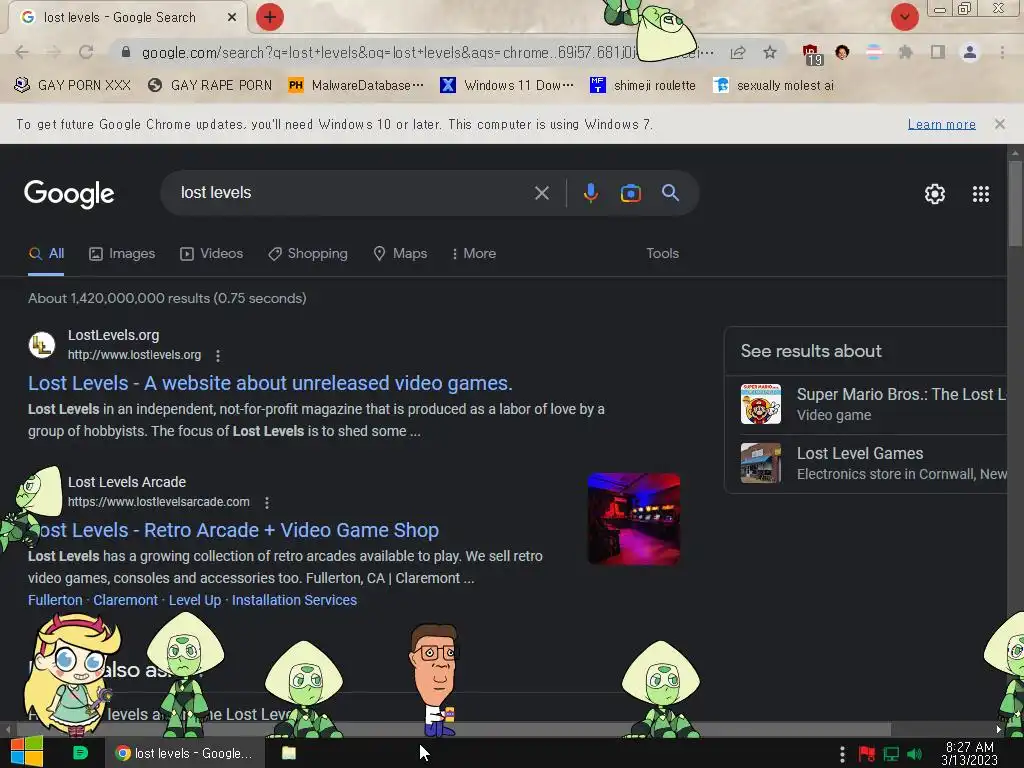
Task: Show hidden tray icons via dots
Action: [x=842, y=754]
